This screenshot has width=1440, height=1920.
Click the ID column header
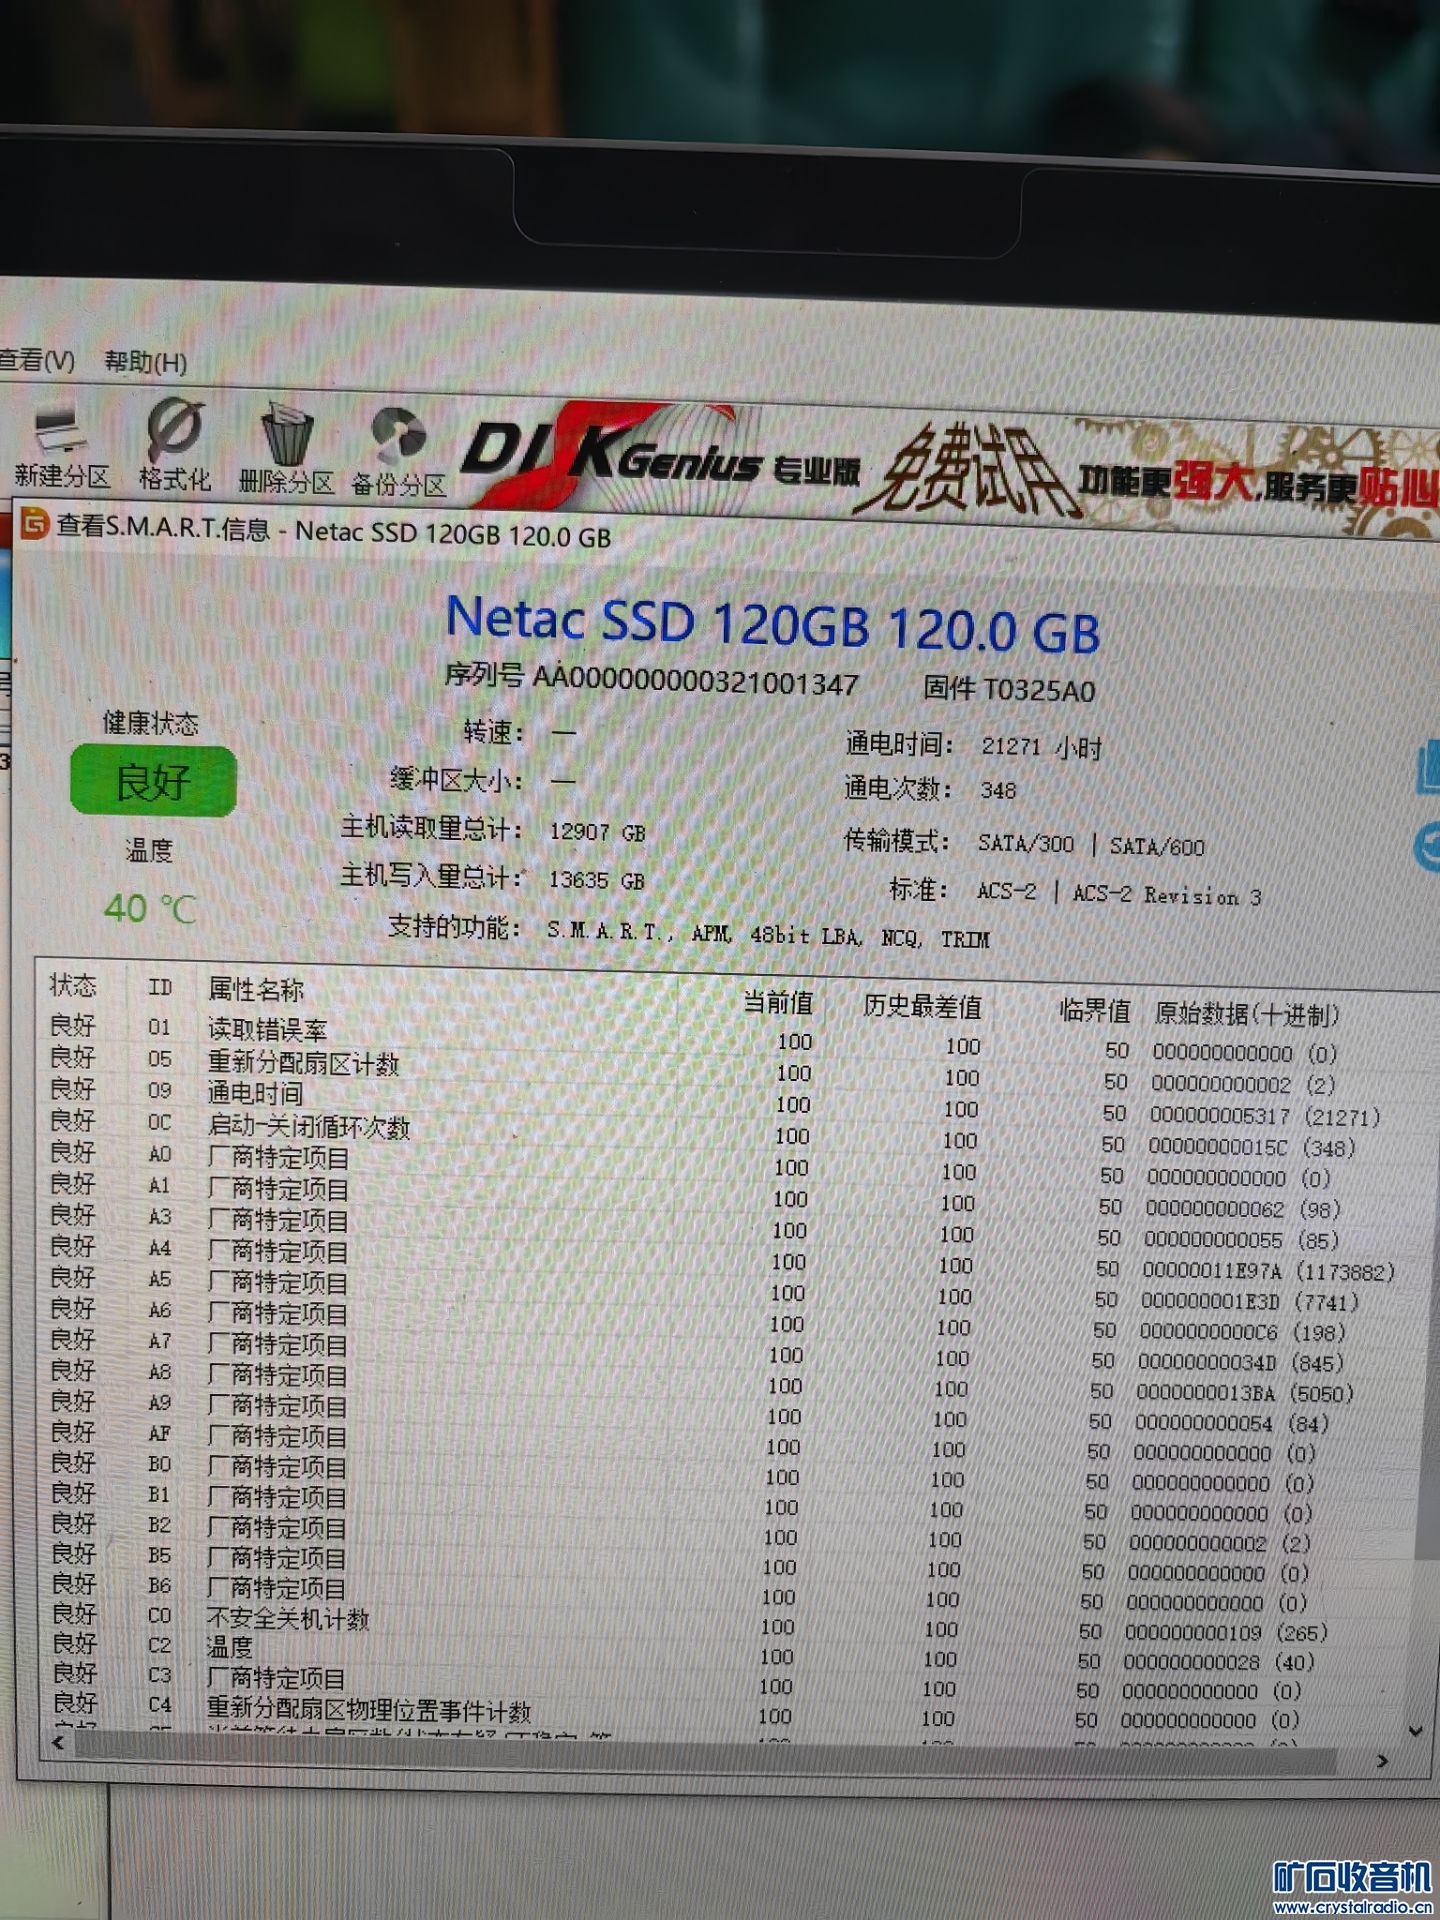point(160,987)
